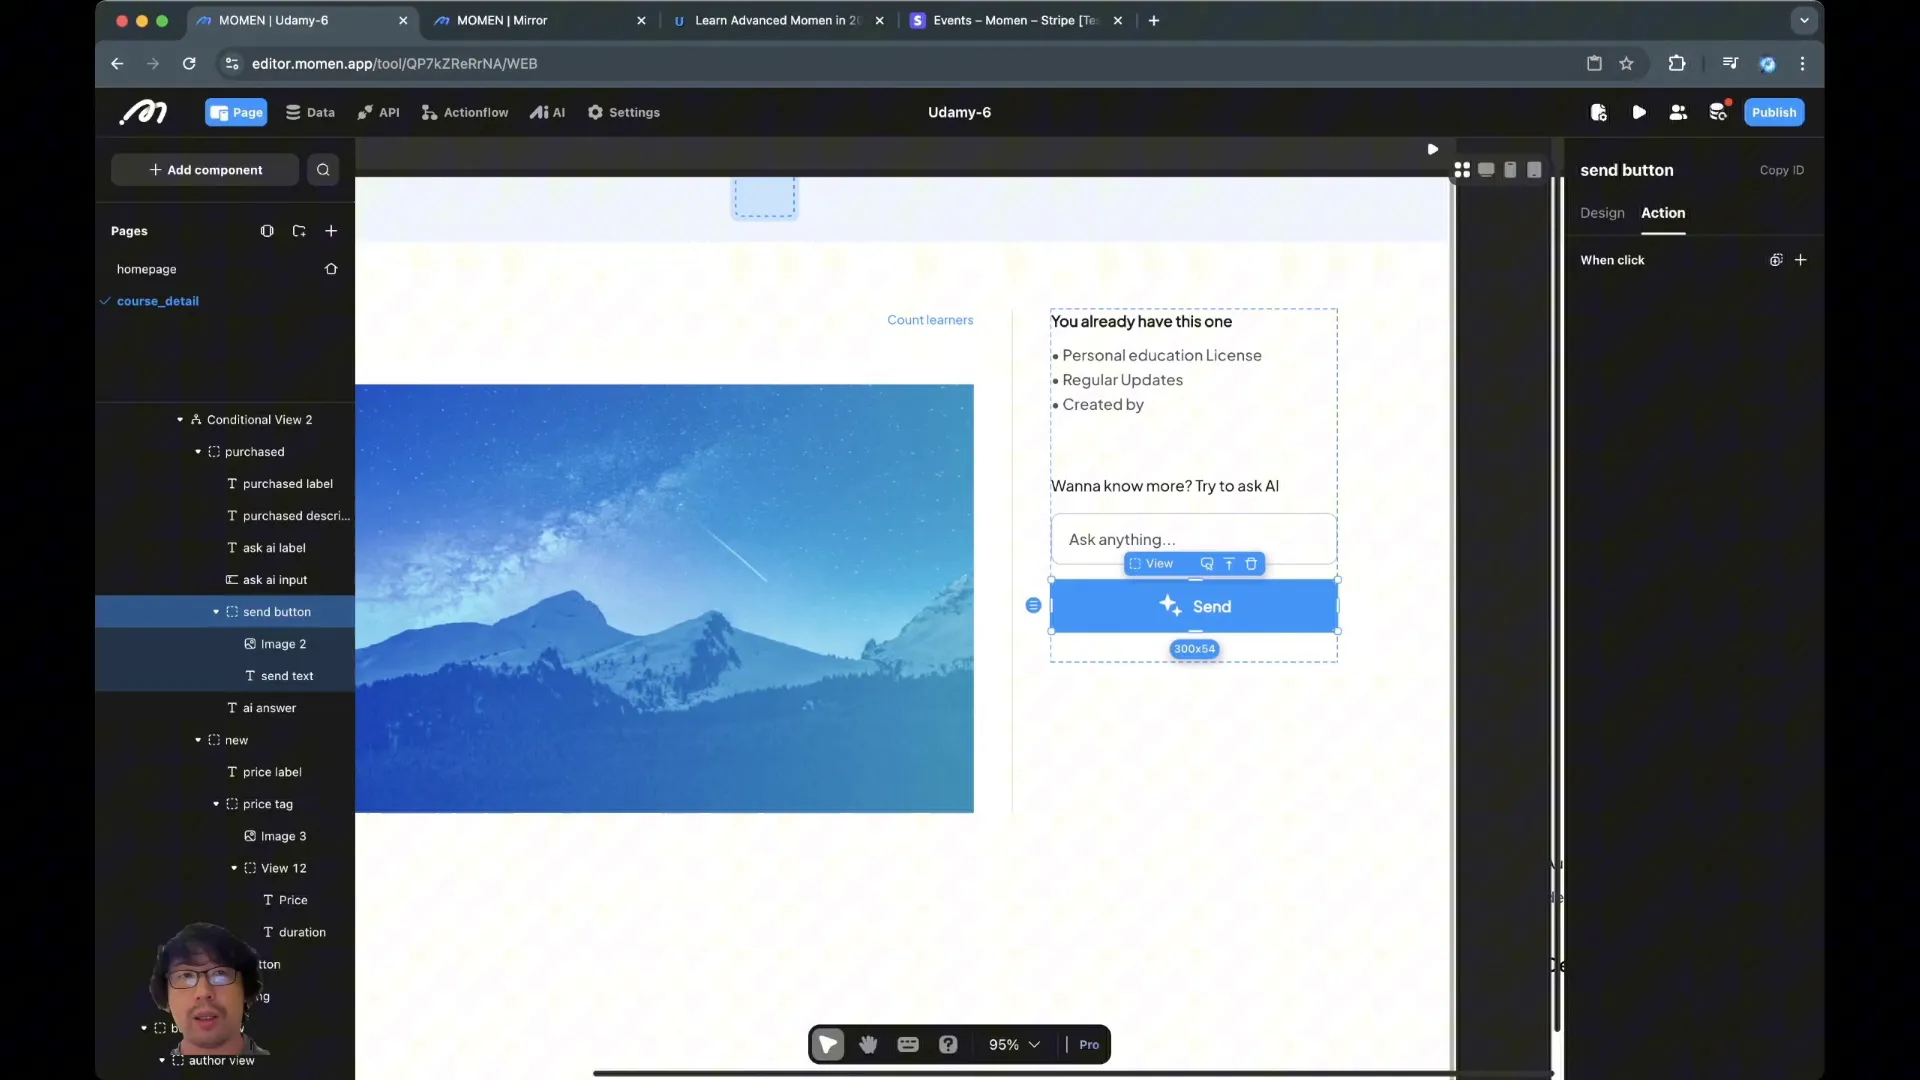Screen dimensions: 1920x1080
Task: Select the Page menu button
Action: [x=236, y=112]
